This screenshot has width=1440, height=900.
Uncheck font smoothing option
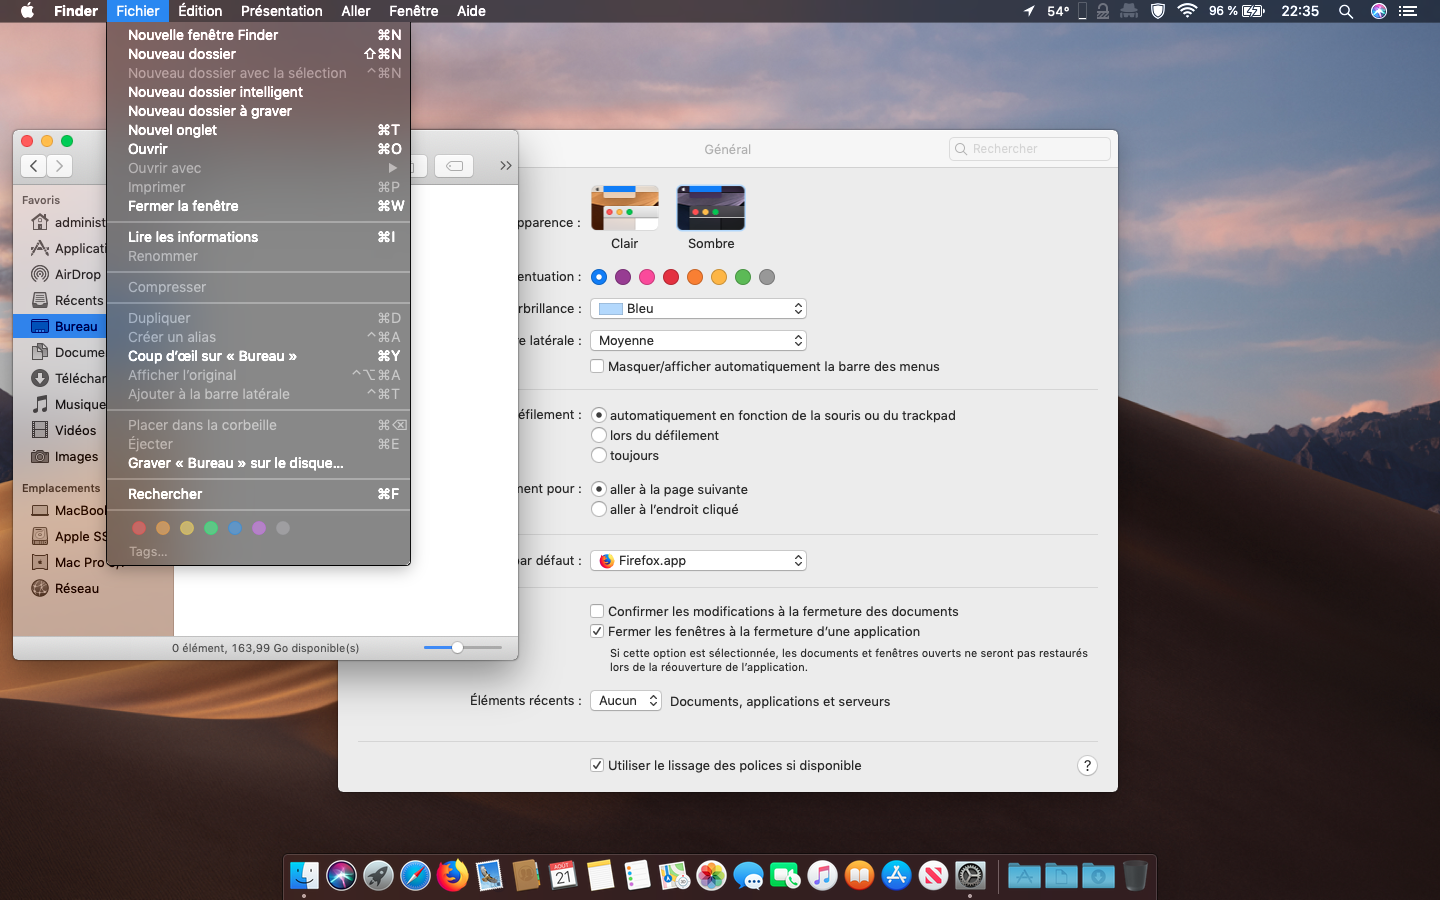point(597,765)
